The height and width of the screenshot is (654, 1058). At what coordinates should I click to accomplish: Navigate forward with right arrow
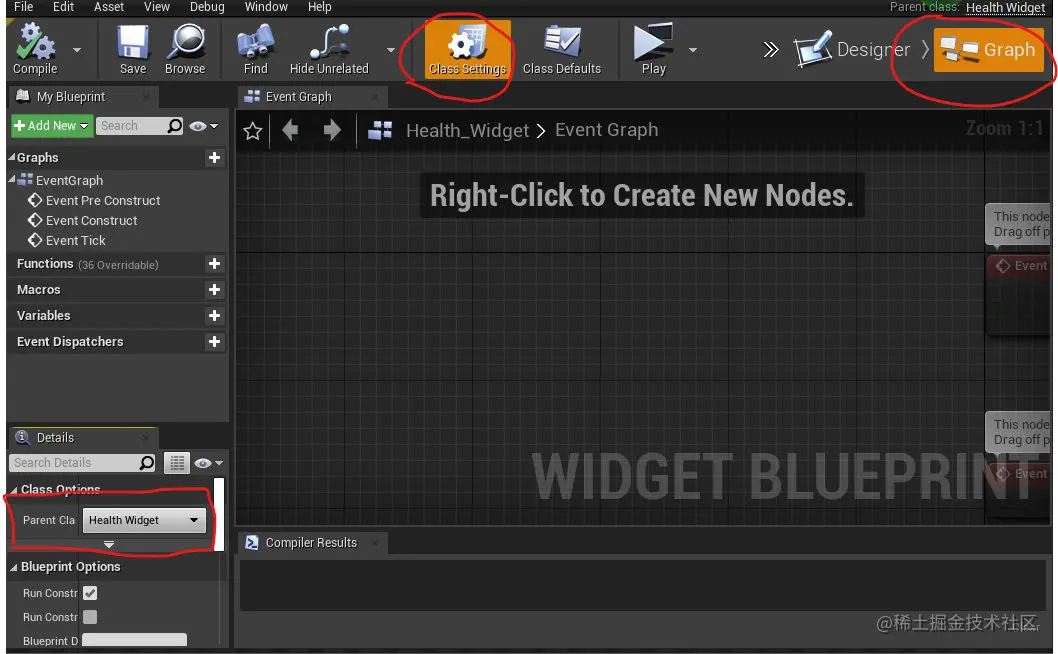331,130
